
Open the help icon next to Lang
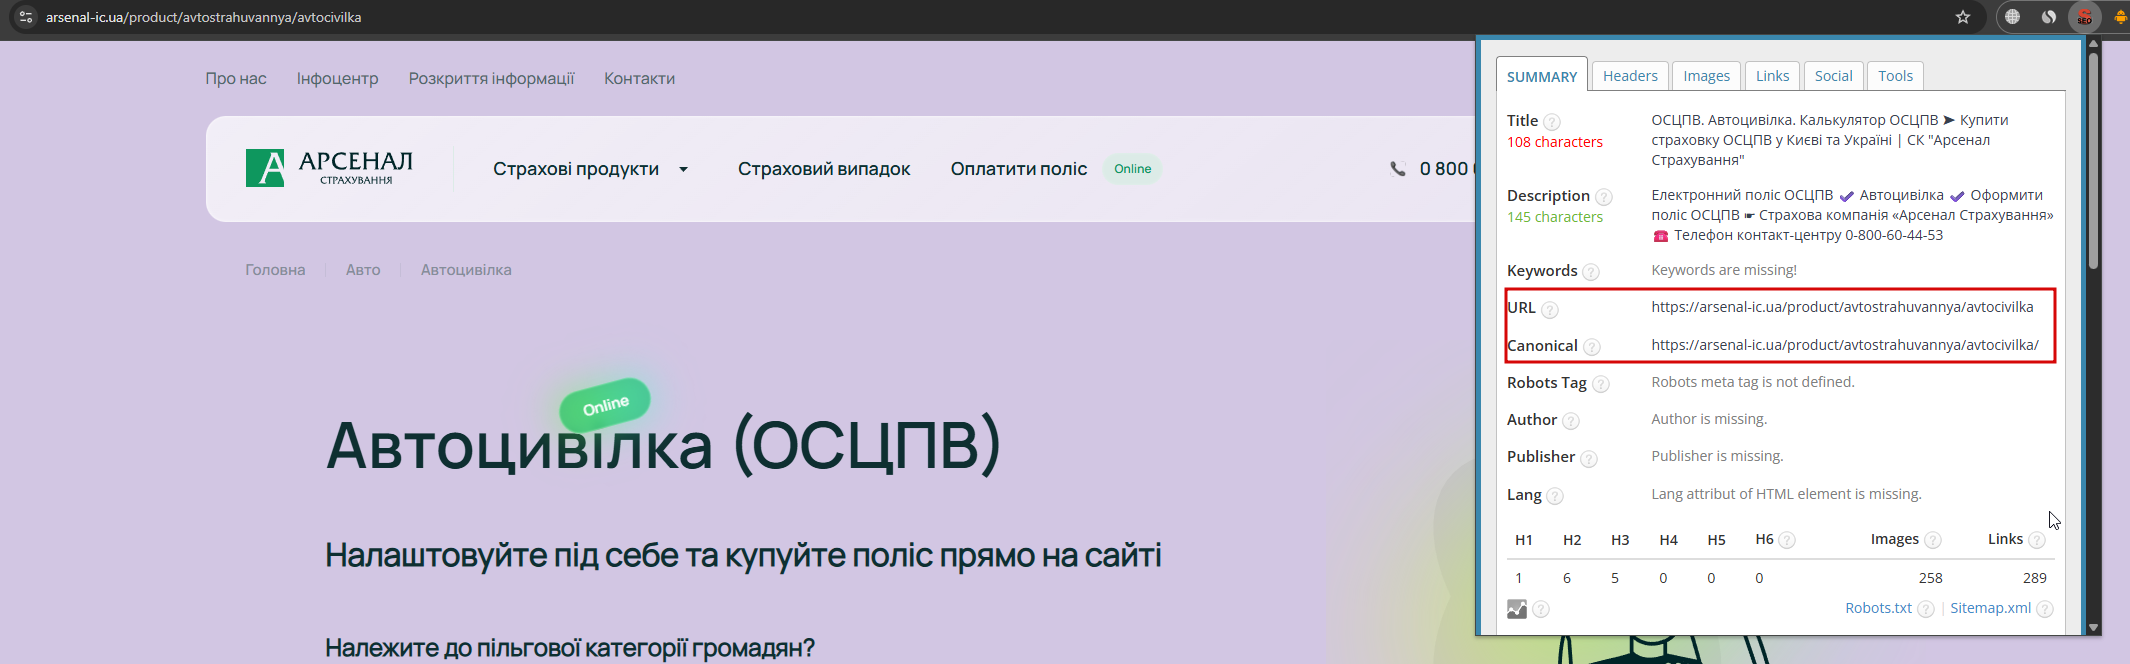click(1555, 496)
